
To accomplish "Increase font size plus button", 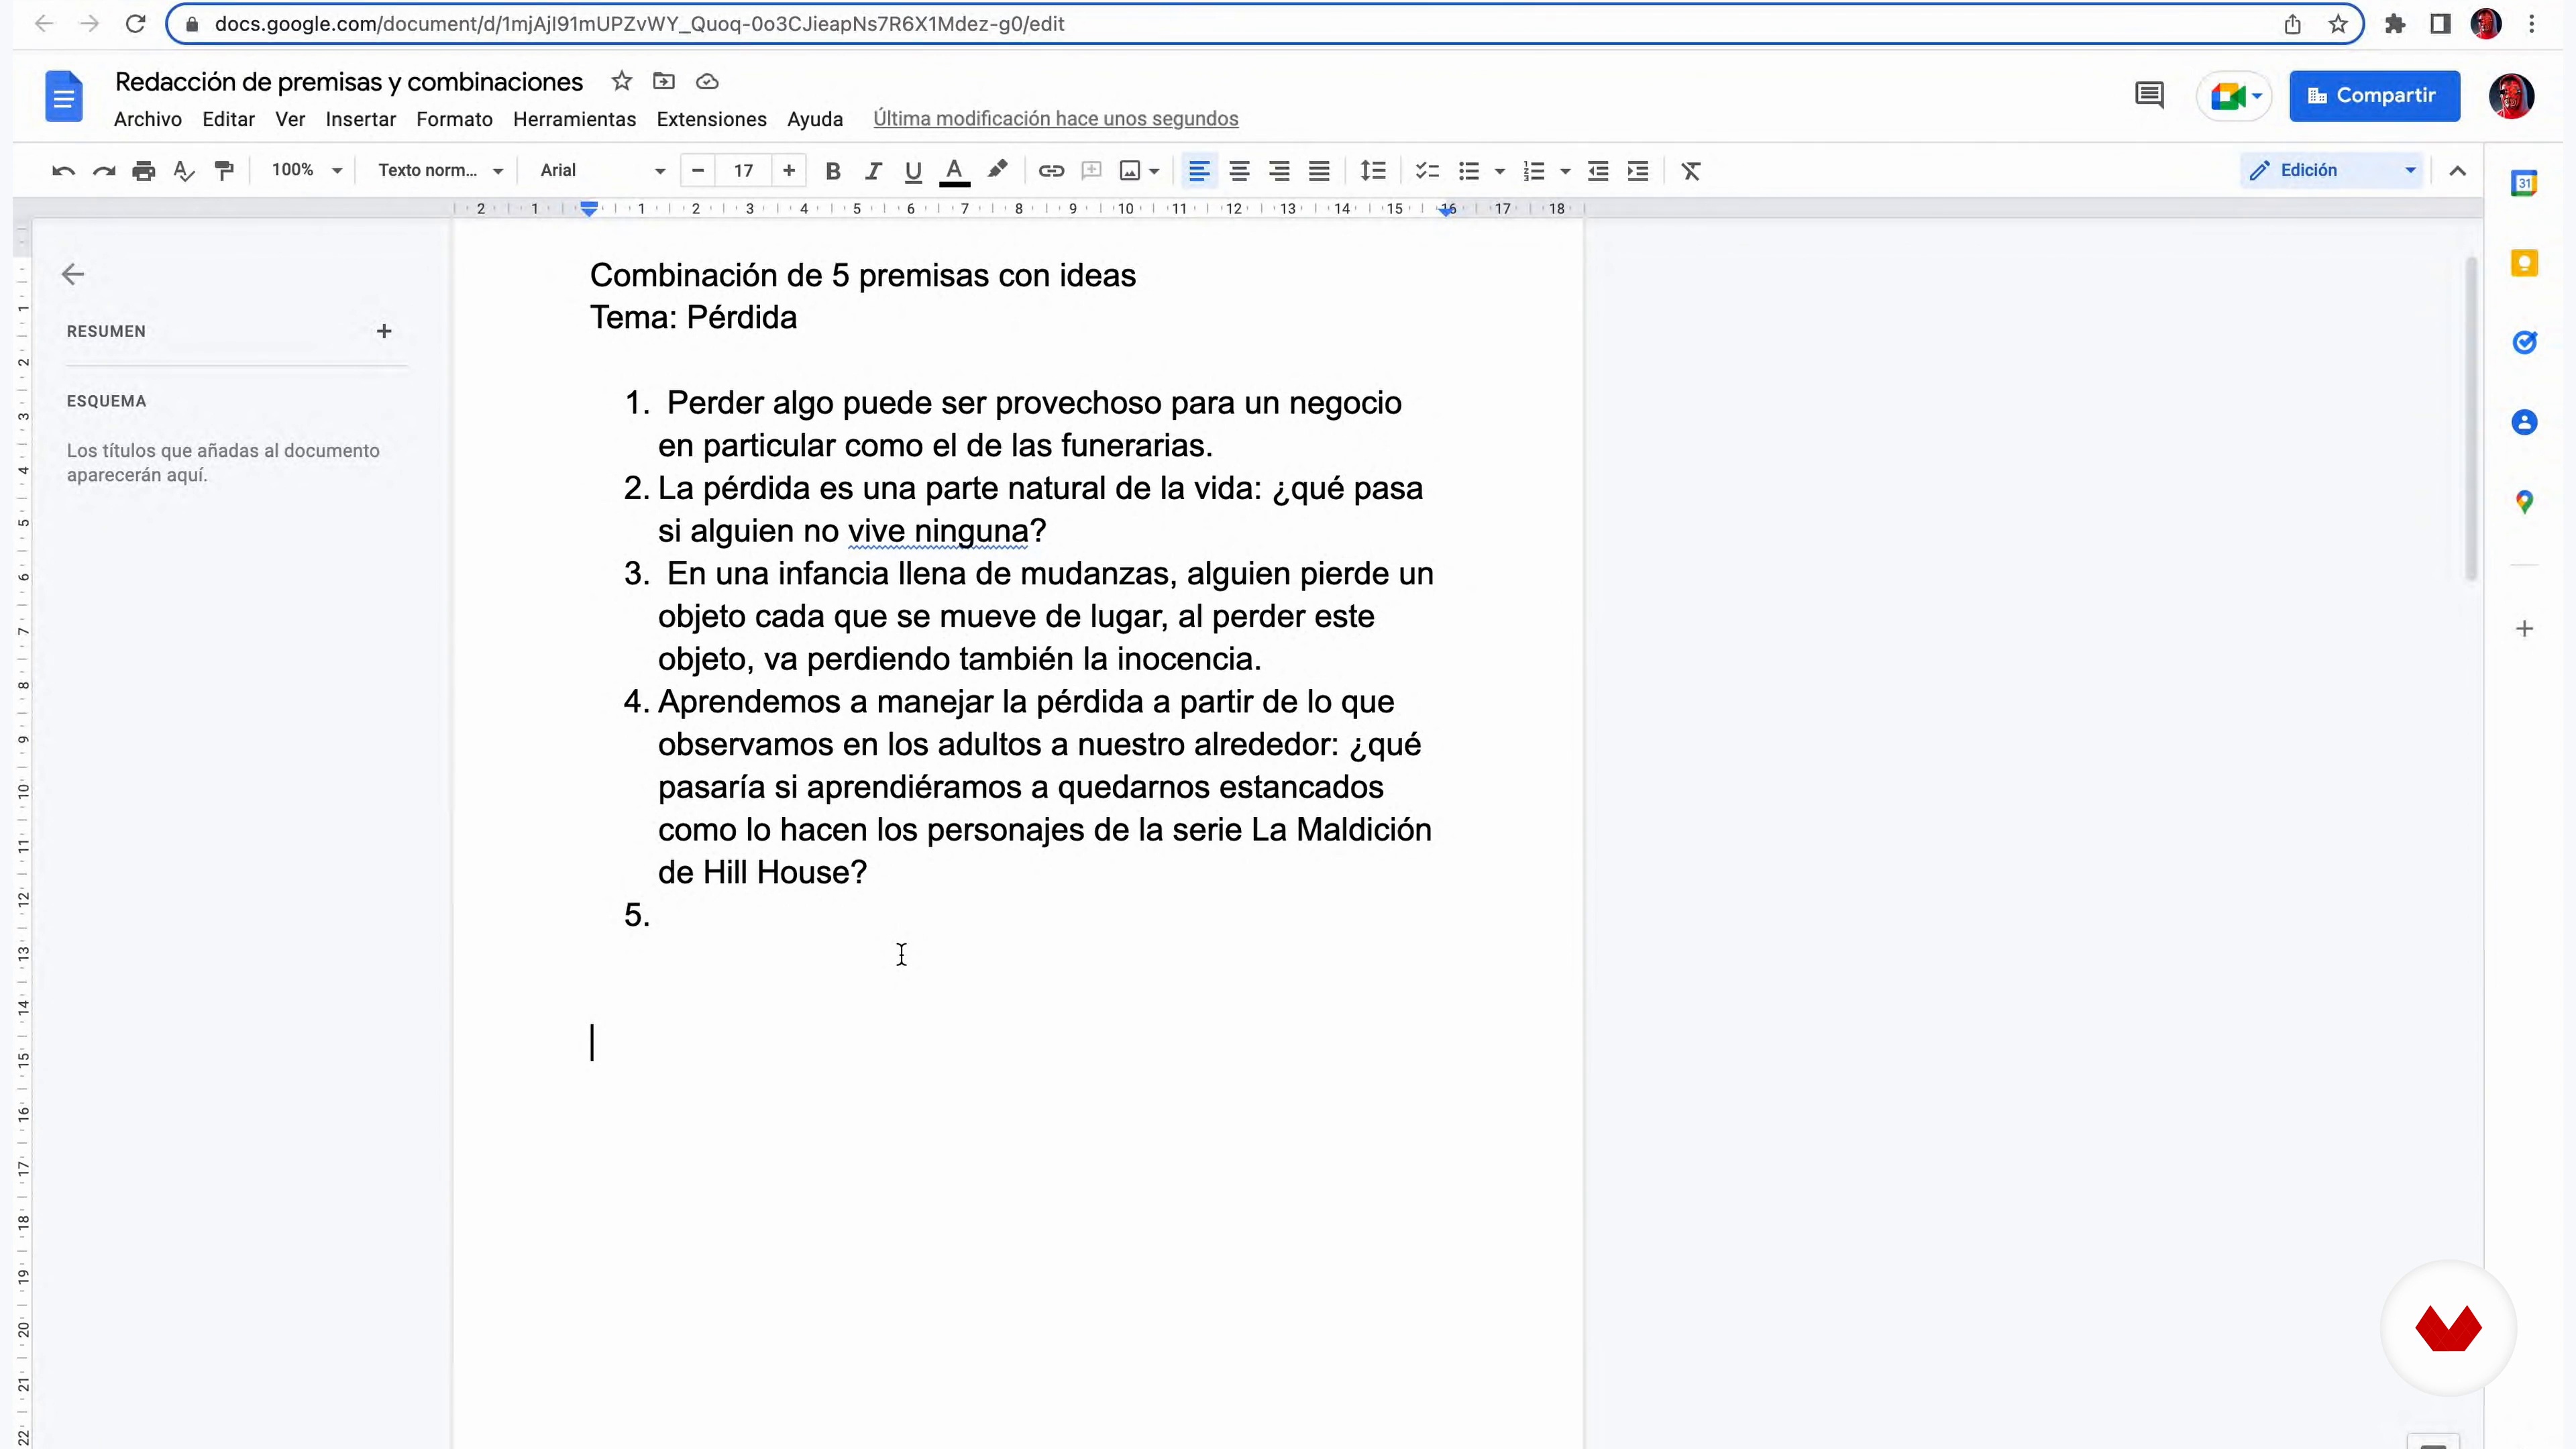I will click(789, 171).
